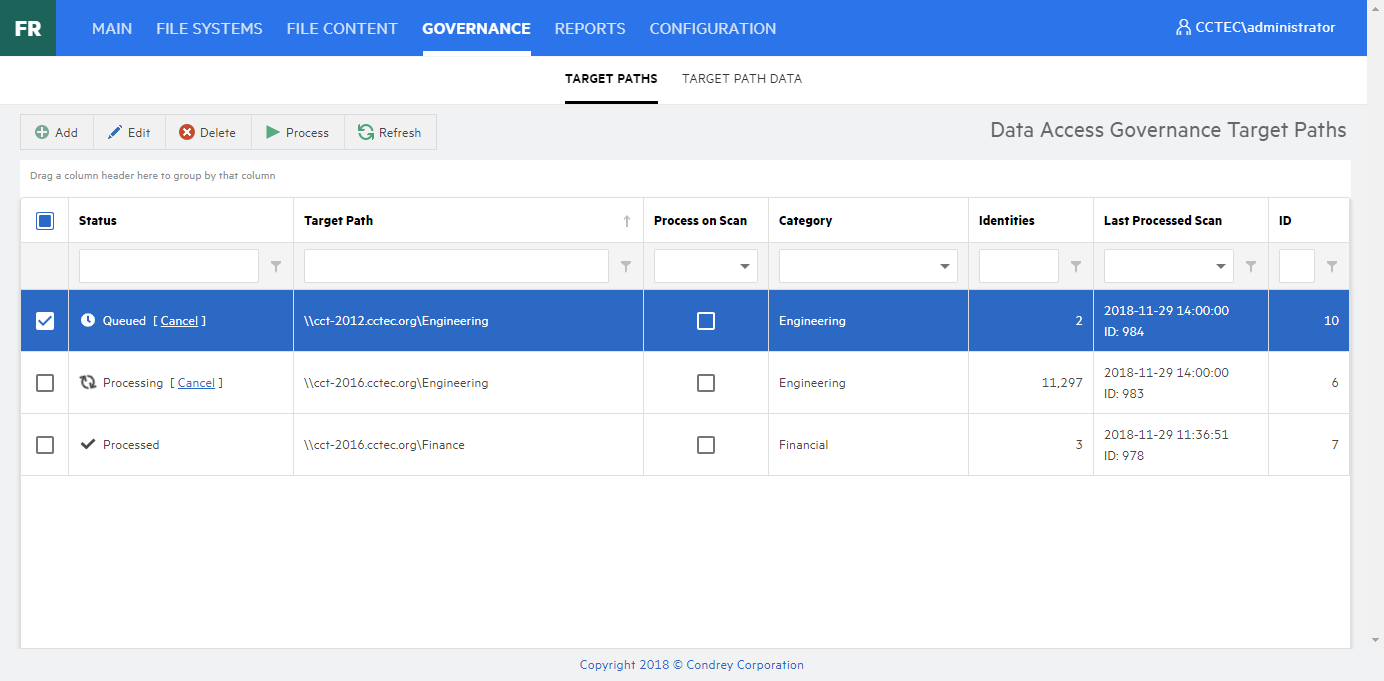The height and width of the screenshot is (681, 1384).
Task: Click the Target Path filter funnel icon
Action: point(626,266)
